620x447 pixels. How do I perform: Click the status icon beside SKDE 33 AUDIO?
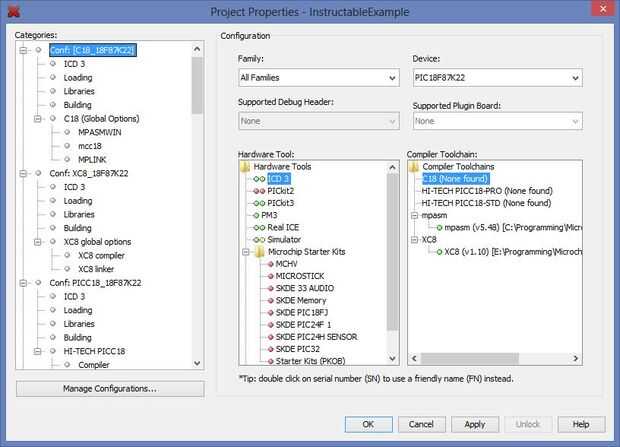tap(270, 288)
